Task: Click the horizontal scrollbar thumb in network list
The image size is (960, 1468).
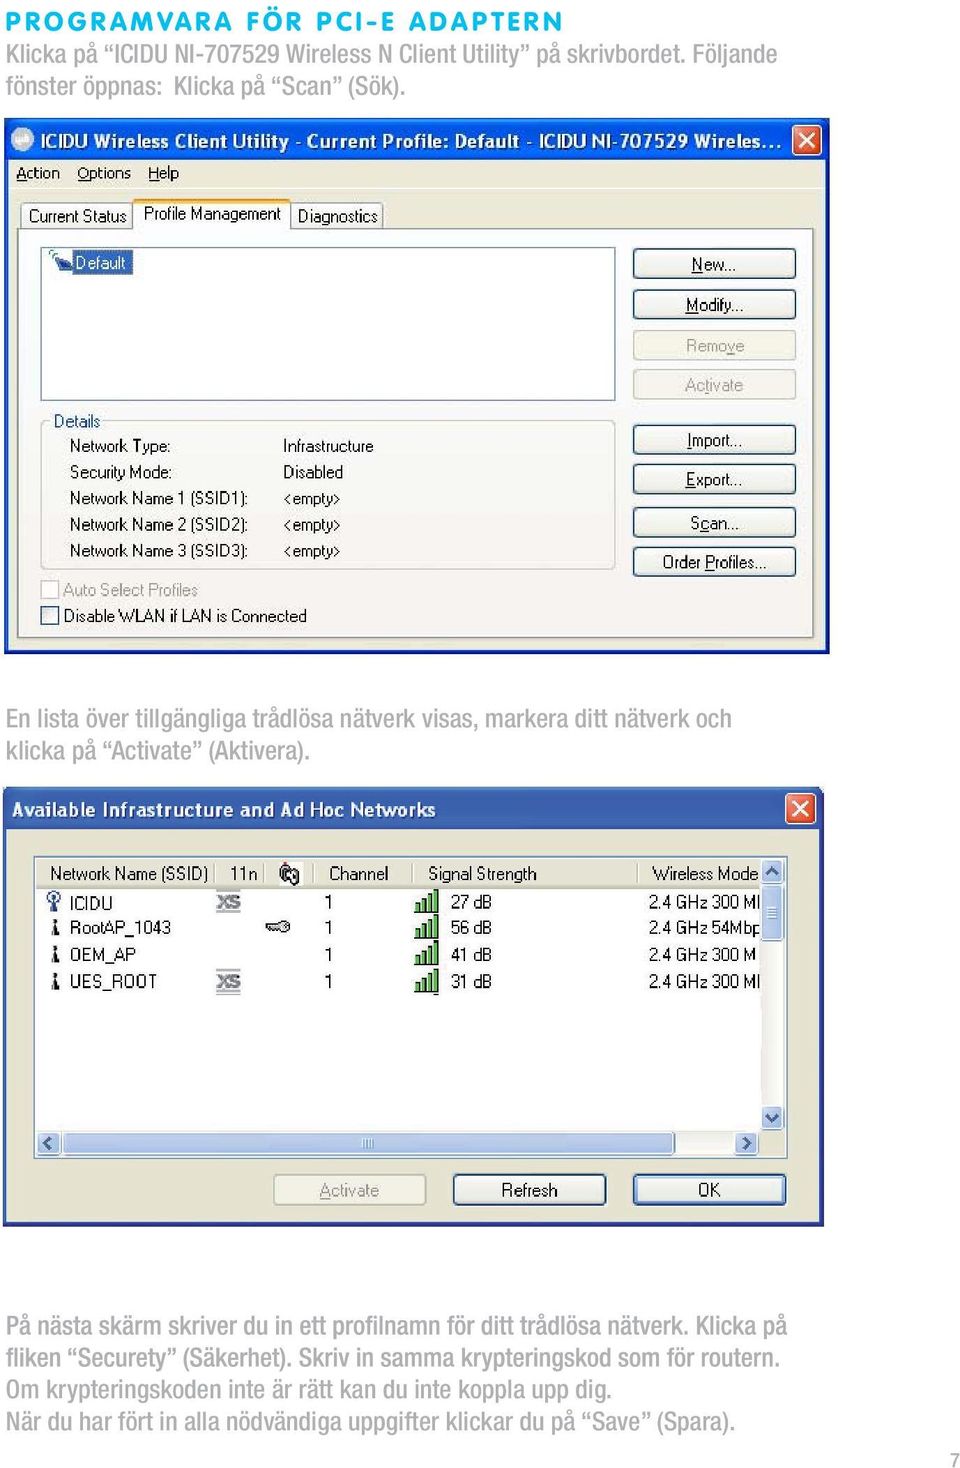Action: pyautogui.click(x=368, y=1143)
